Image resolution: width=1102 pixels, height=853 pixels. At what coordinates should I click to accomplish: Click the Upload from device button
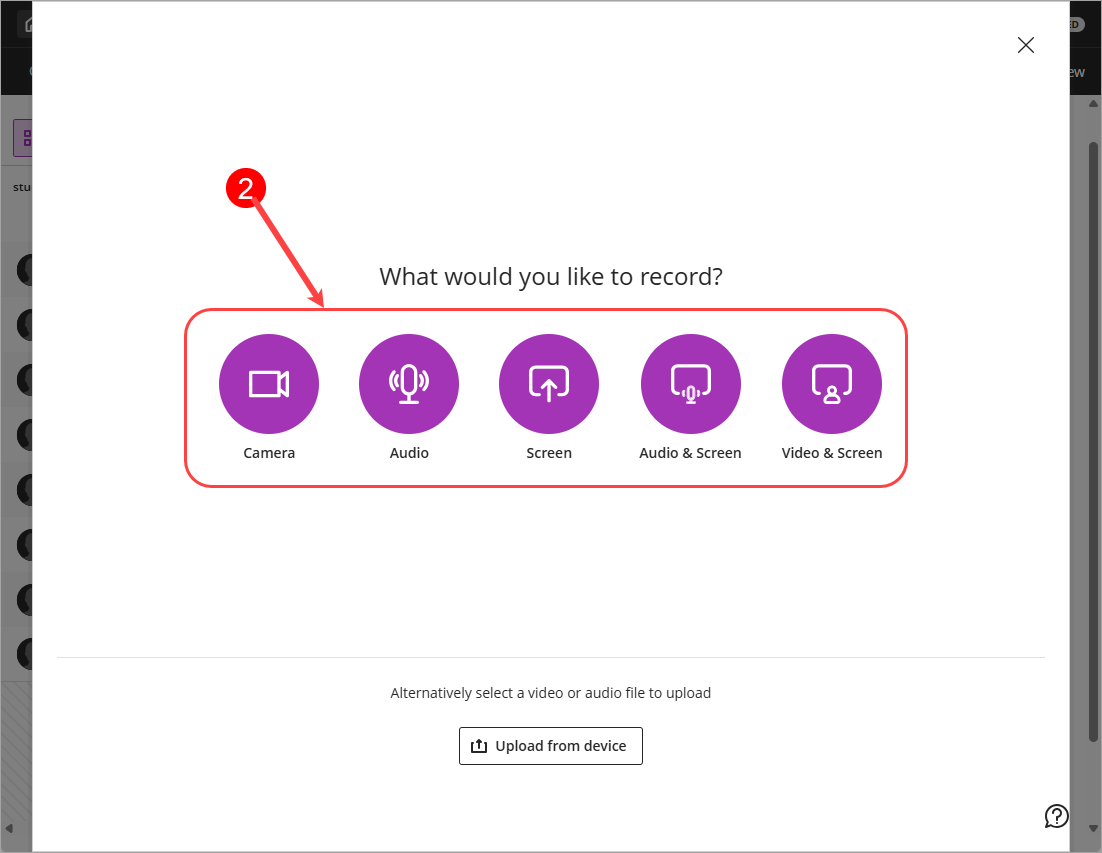550,745
